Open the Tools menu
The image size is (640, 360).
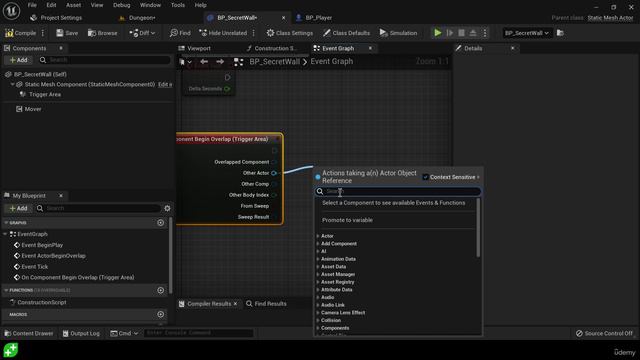pos(178,5)
